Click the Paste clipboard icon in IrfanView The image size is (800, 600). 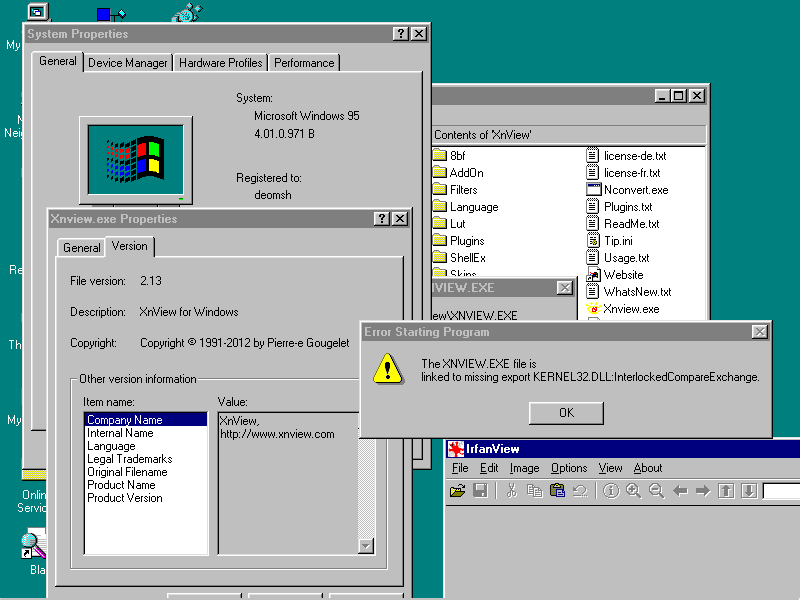(x=557, y=491)
